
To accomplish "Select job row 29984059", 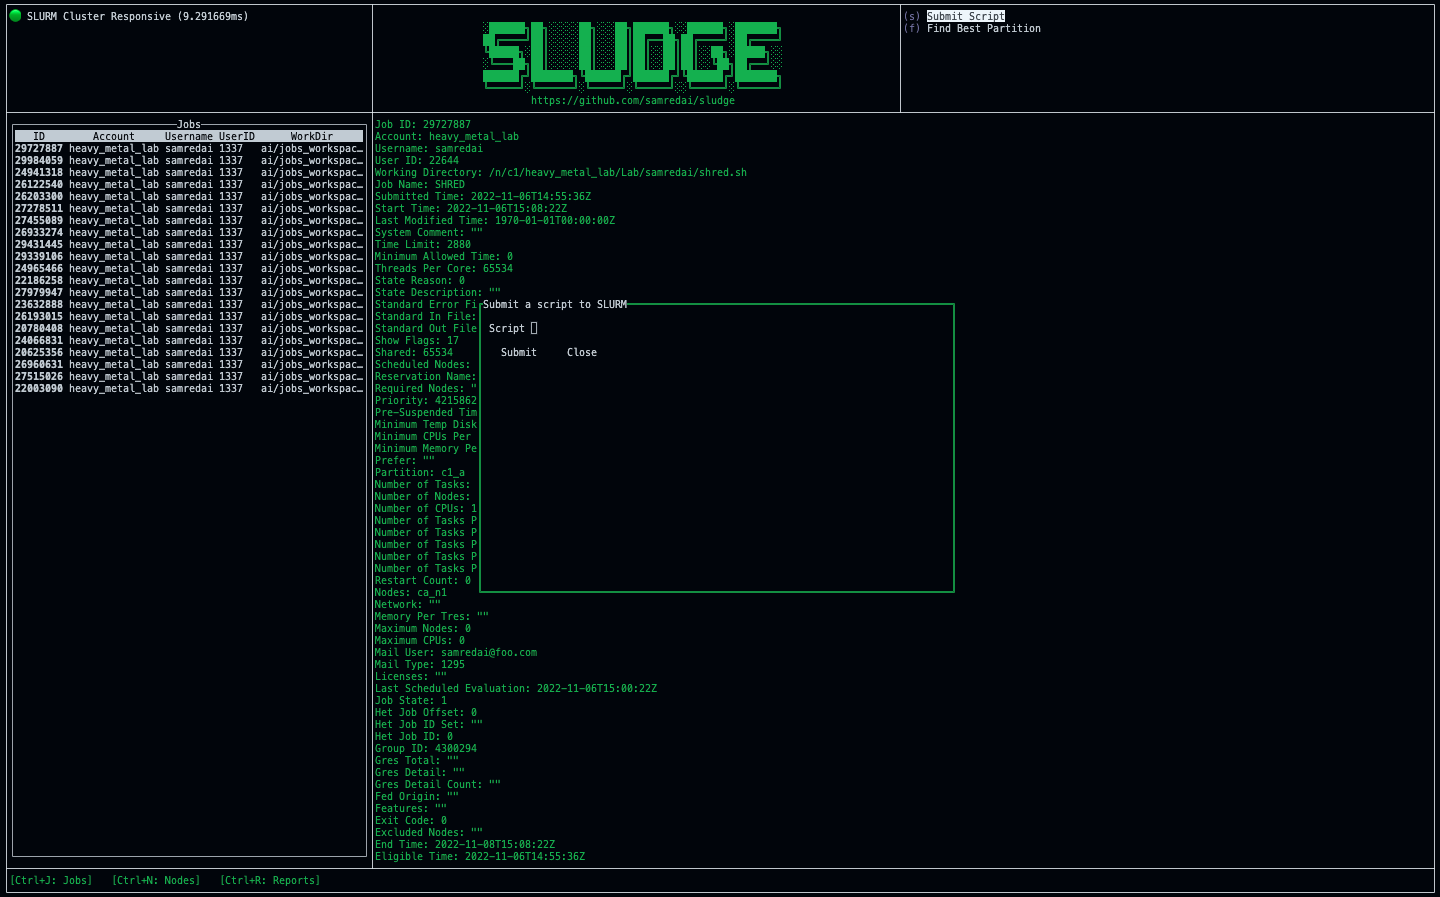I will tap(189, 160).
